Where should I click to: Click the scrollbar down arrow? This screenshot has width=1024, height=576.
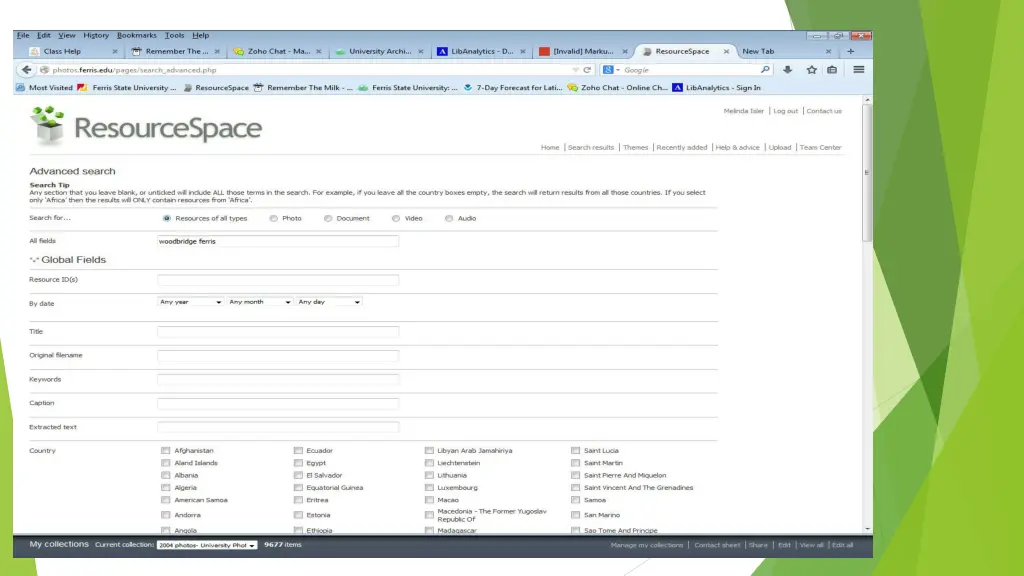[867, 529]
